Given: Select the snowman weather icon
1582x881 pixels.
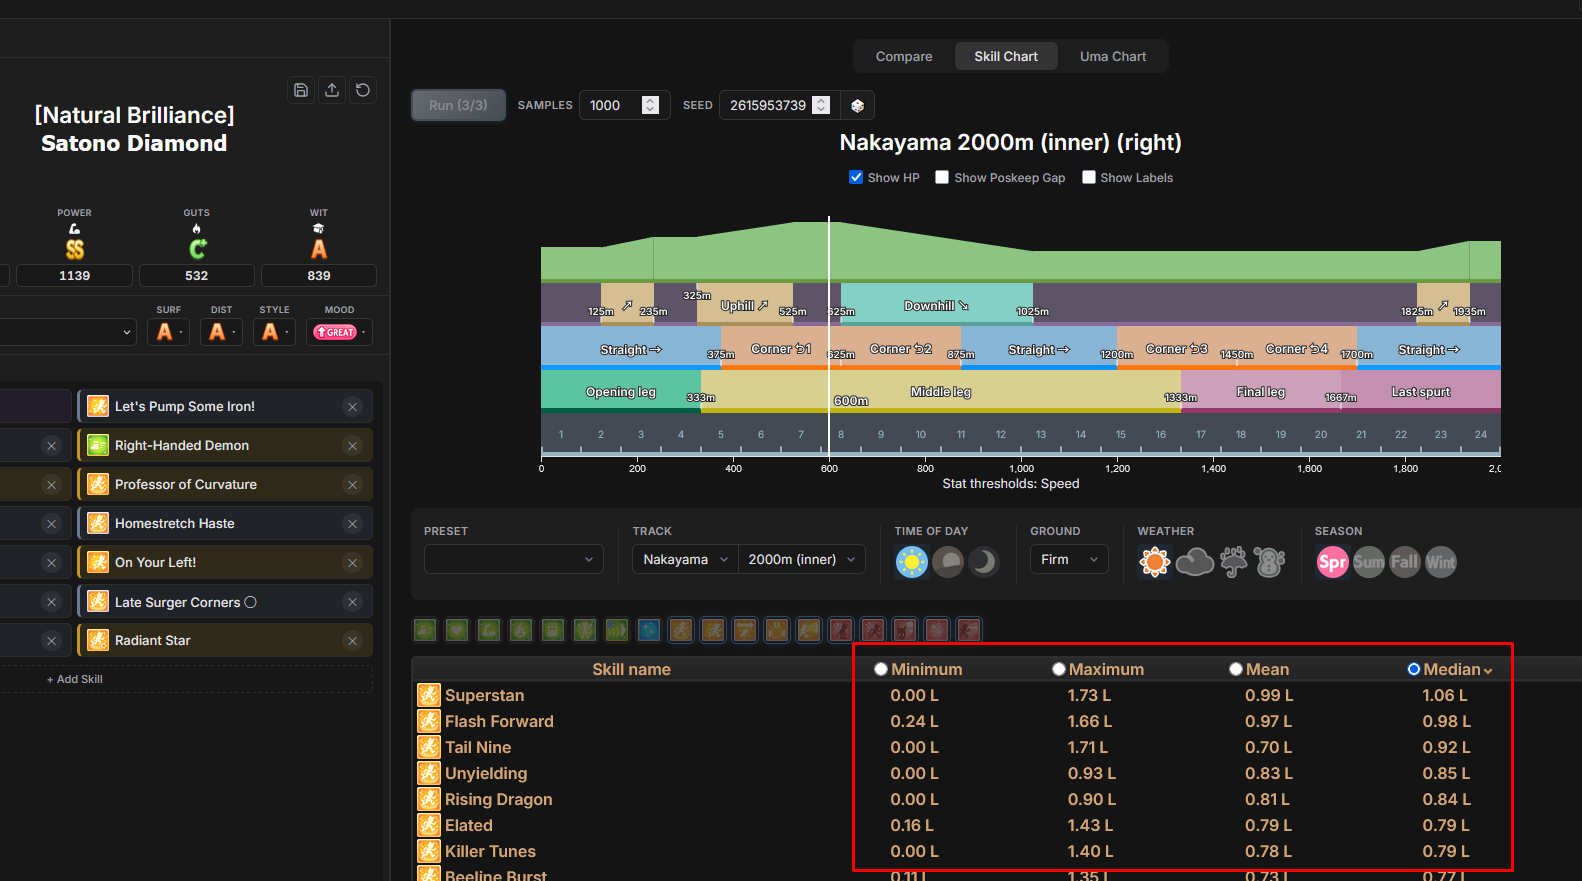Looking at the screenshot, I should pos(1270,562).
